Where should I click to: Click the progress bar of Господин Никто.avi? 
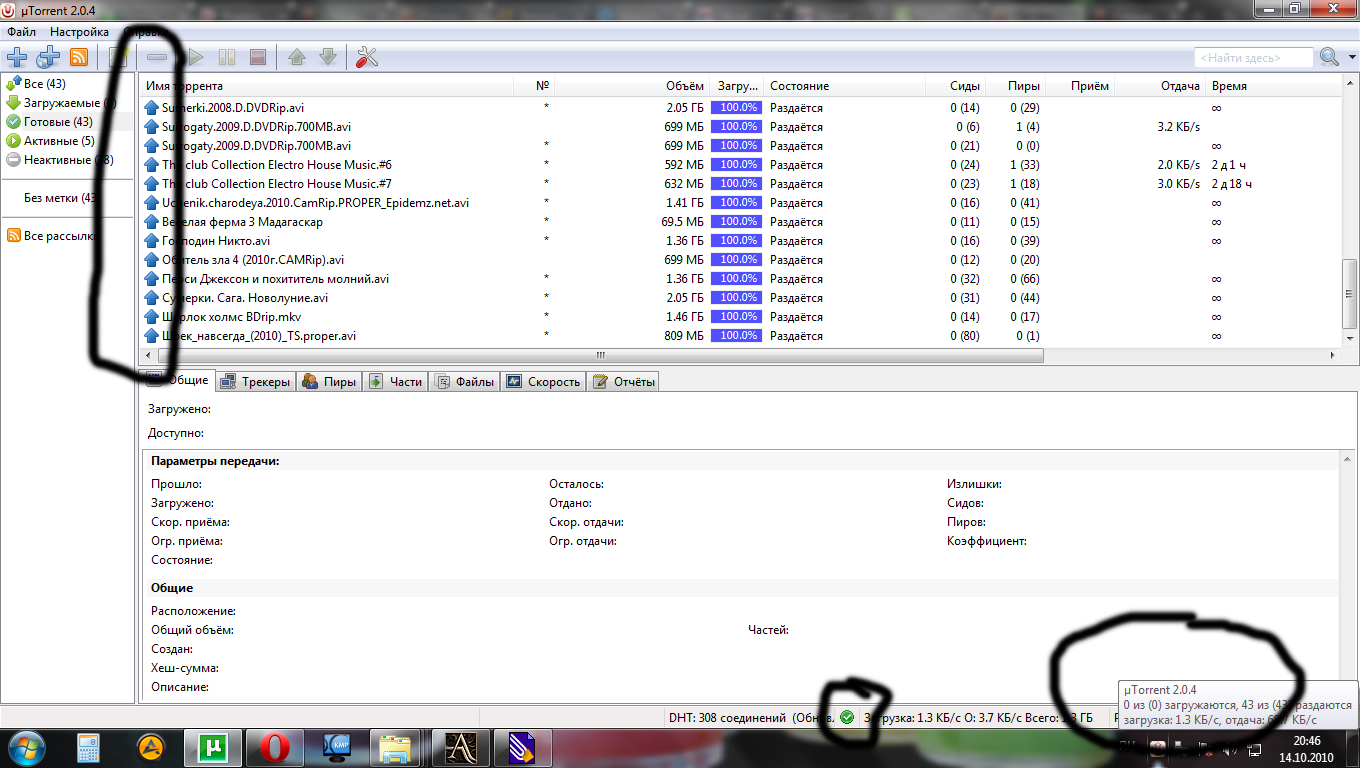(736, 241)
